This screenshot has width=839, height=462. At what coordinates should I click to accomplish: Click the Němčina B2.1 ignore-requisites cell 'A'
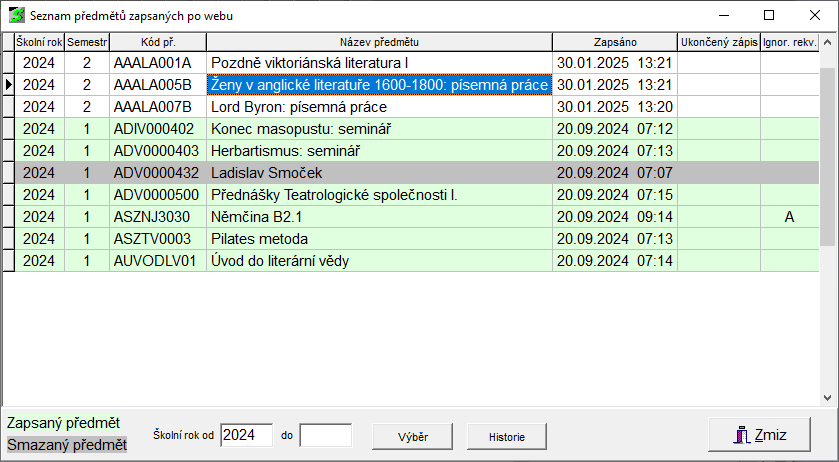(x=789, y=217)
